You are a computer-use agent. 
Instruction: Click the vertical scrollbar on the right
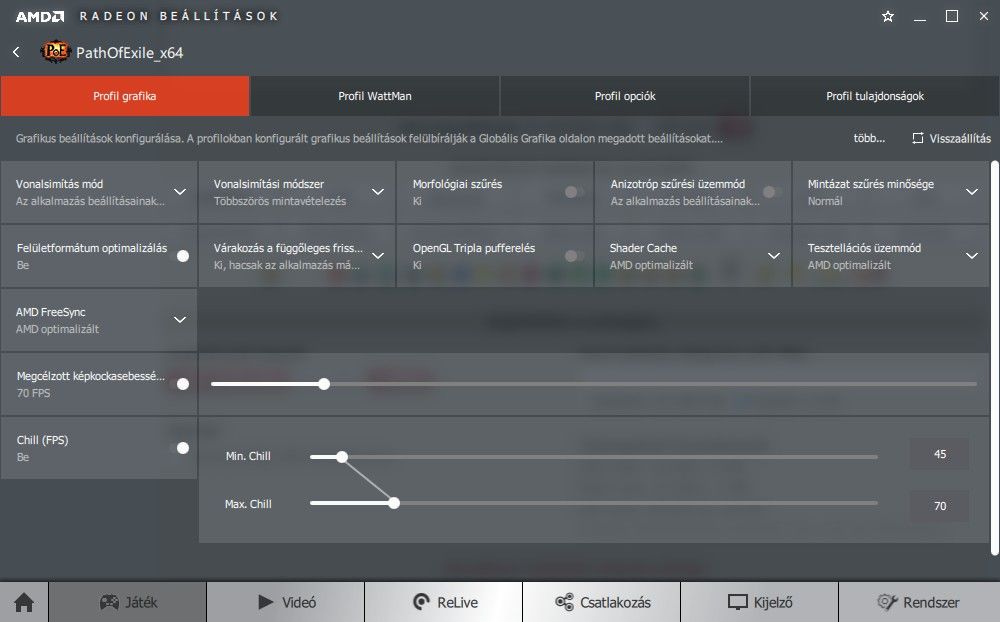[x=995, y=357]
